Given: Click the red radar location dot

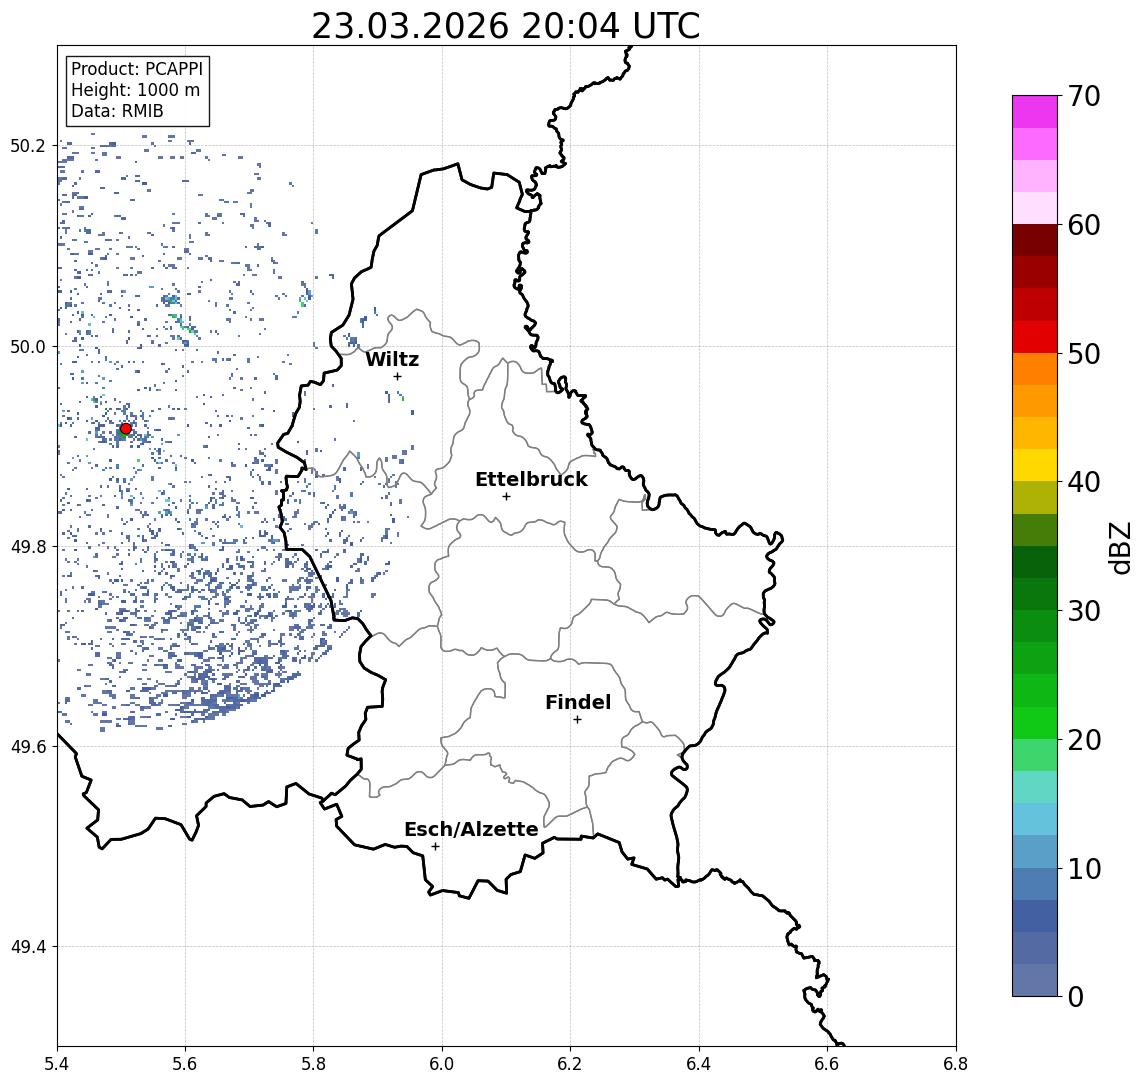Looking at the screenshot, I should [x=126, y=429].
